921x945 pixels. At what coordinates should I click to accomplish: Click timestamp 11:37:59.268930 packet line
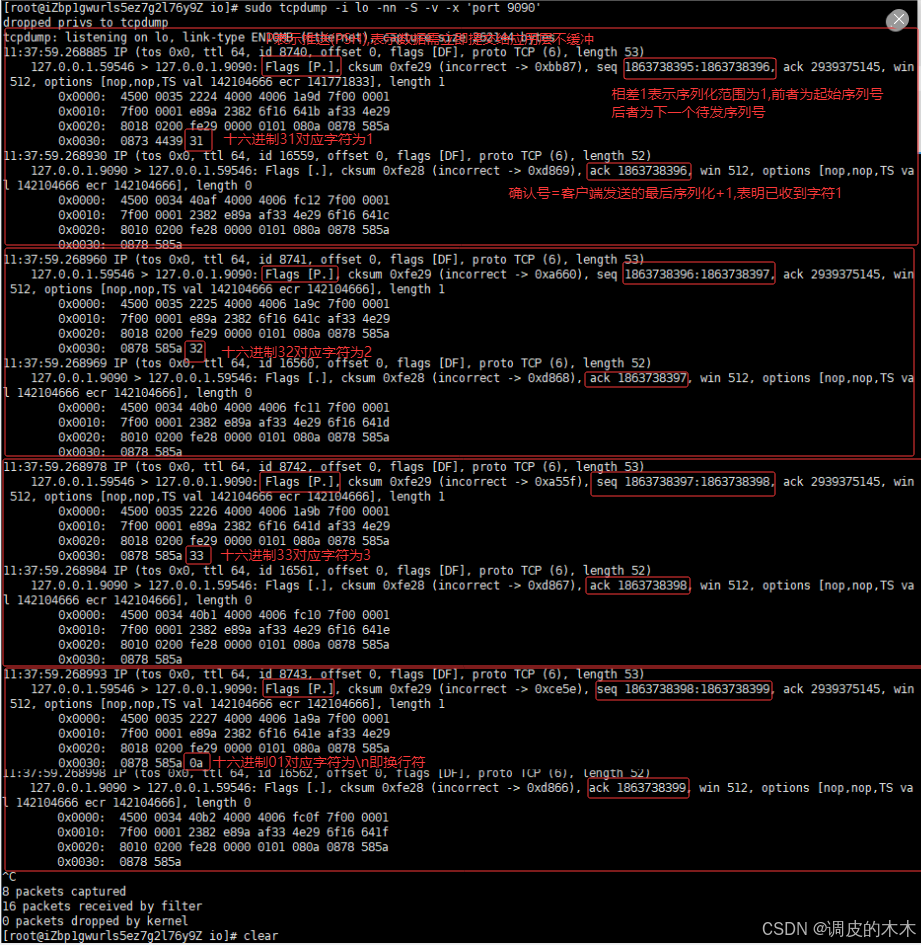click(327, 155)
